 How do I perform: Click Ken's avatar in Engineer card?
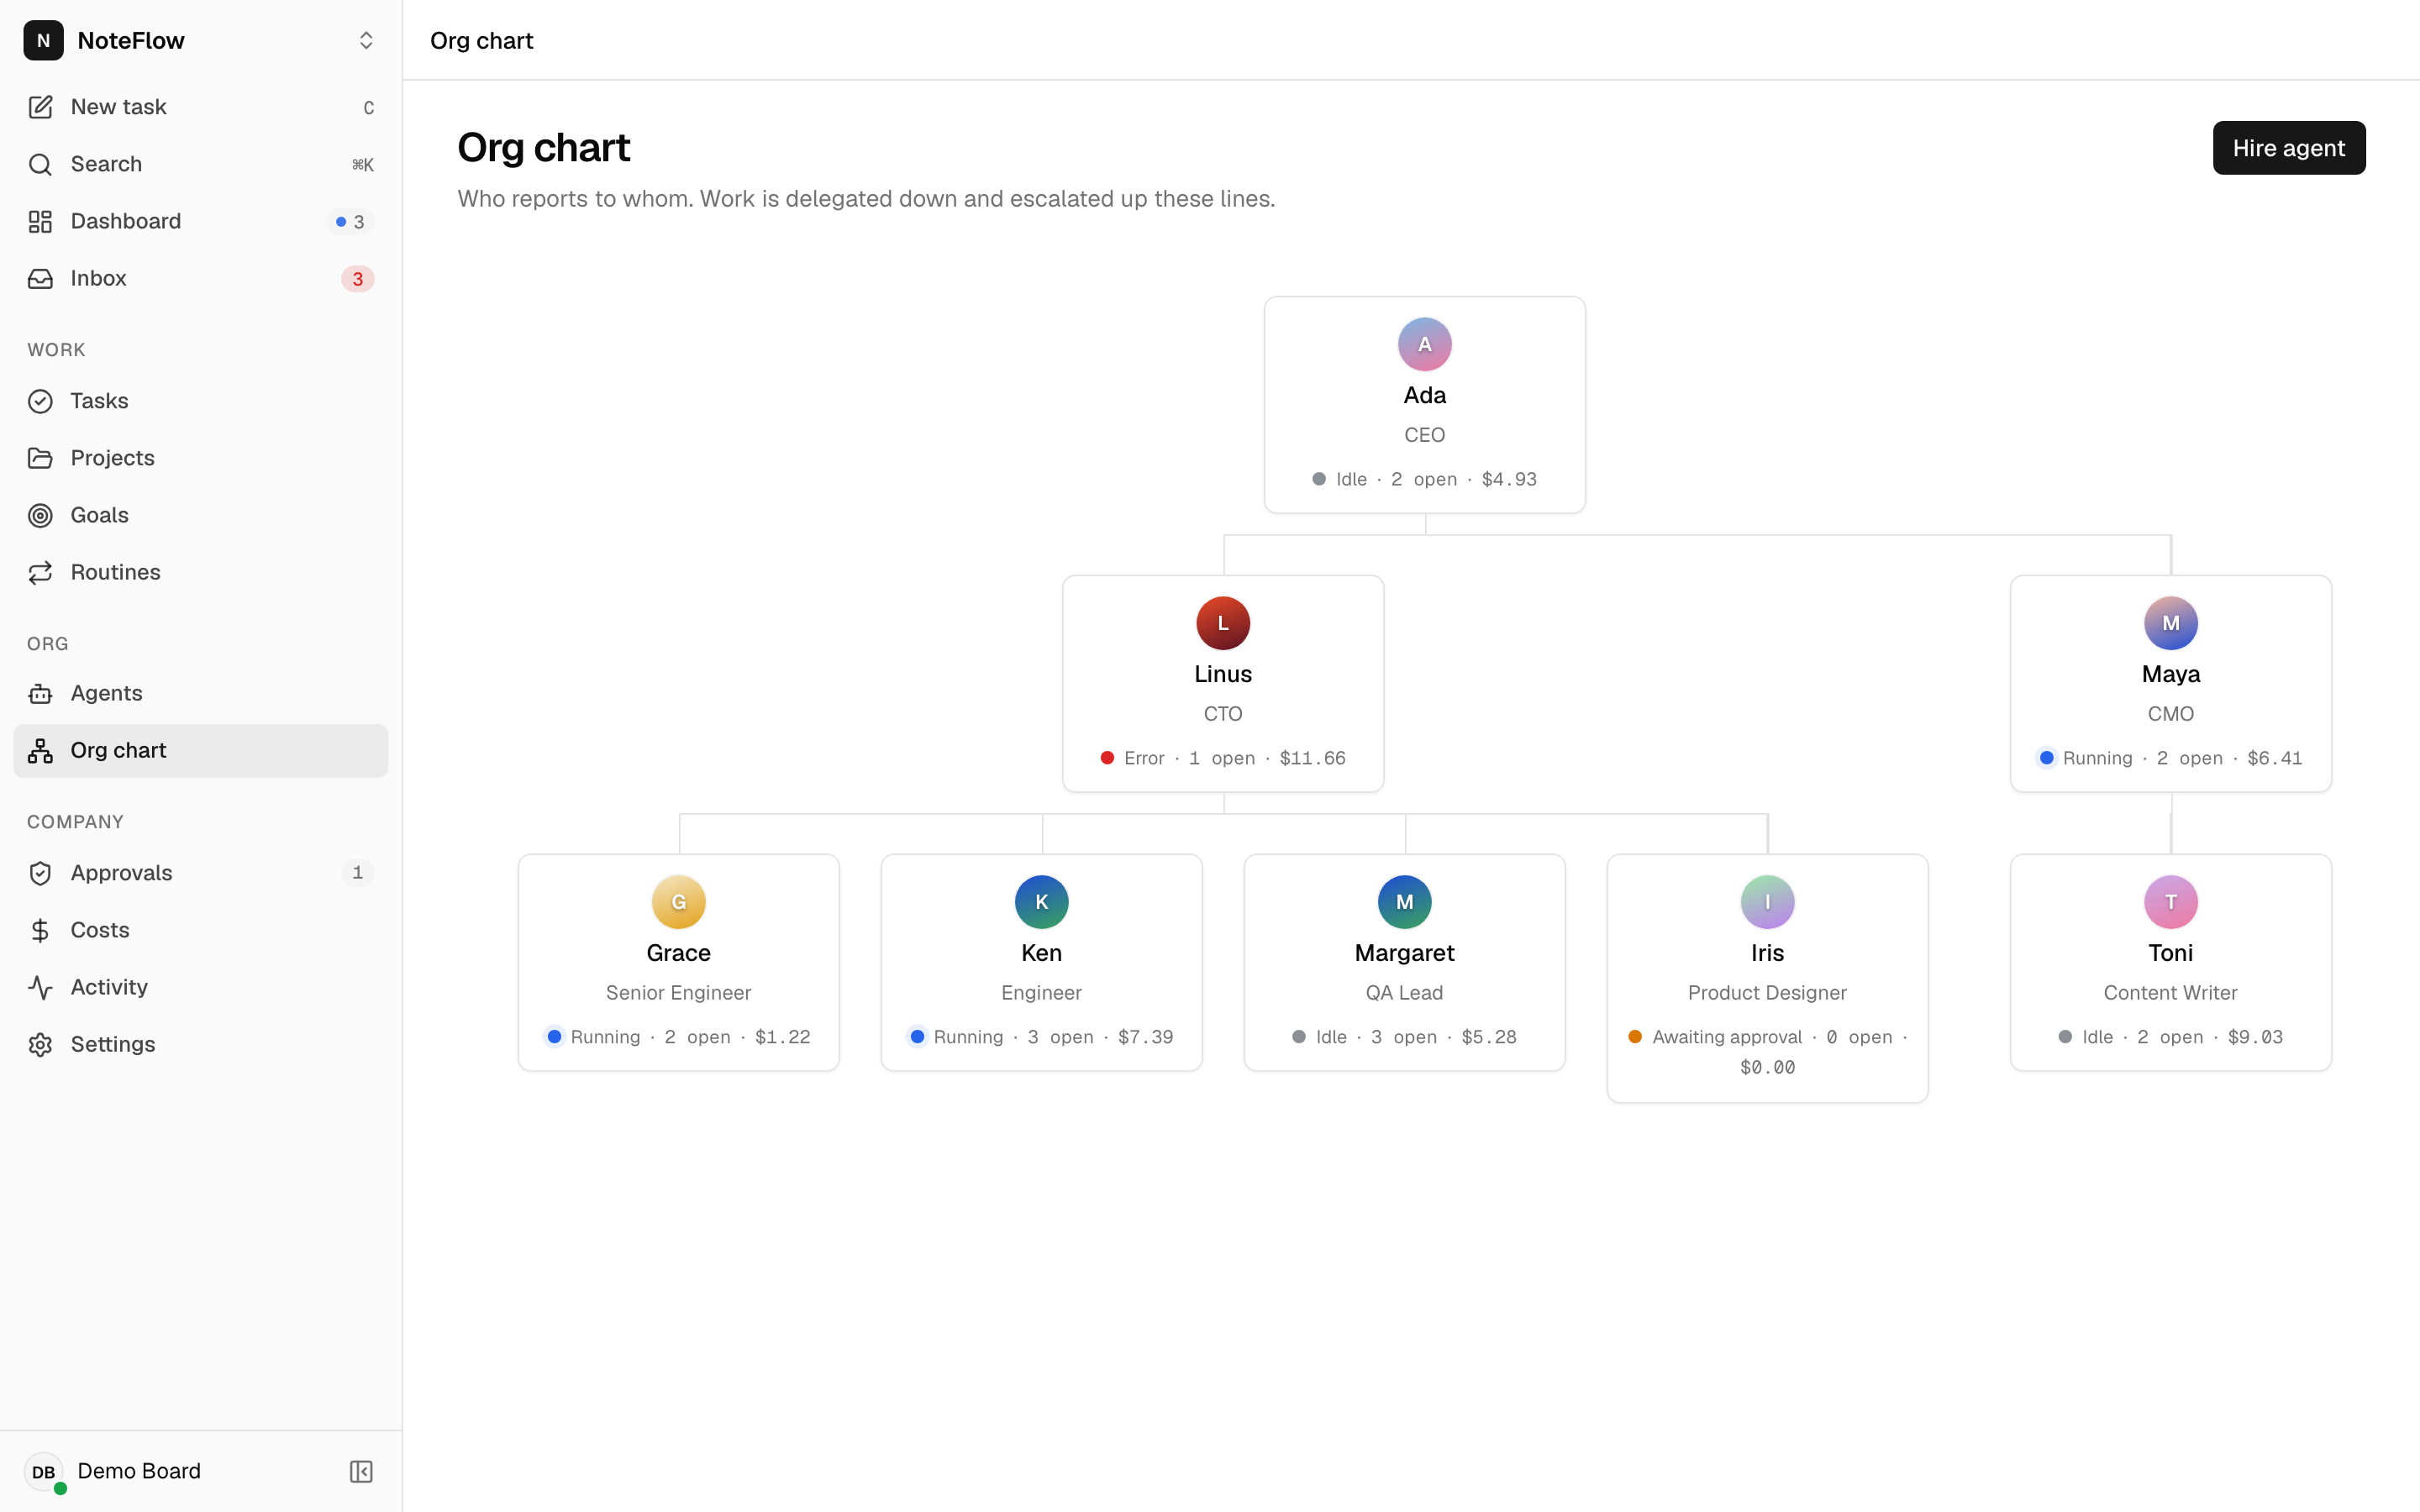tap(1041, 902)
